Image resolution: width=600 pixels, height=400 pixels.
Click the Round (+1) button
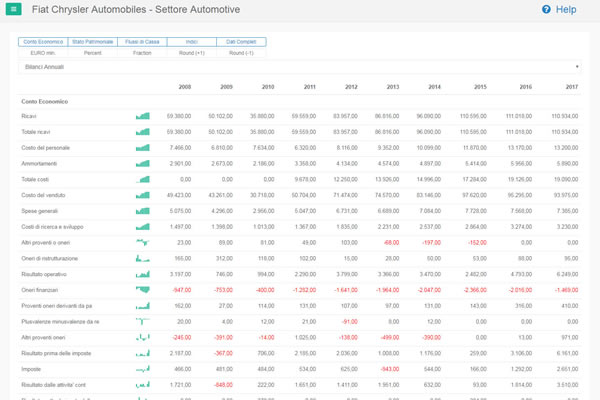[x=192, y=53]
